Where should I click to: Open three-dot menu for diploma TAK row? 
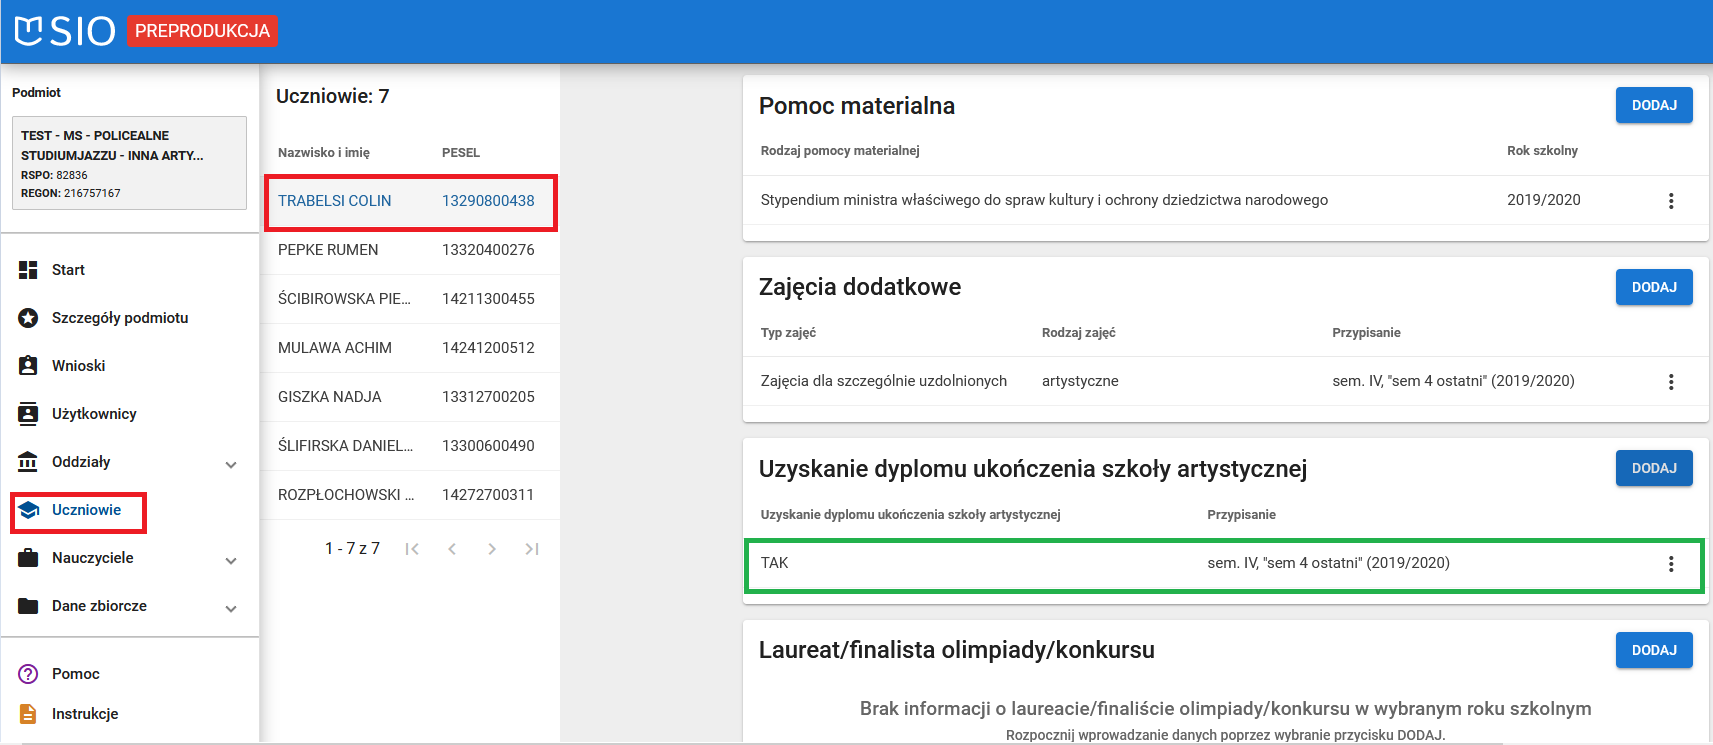coord(1670,564)
